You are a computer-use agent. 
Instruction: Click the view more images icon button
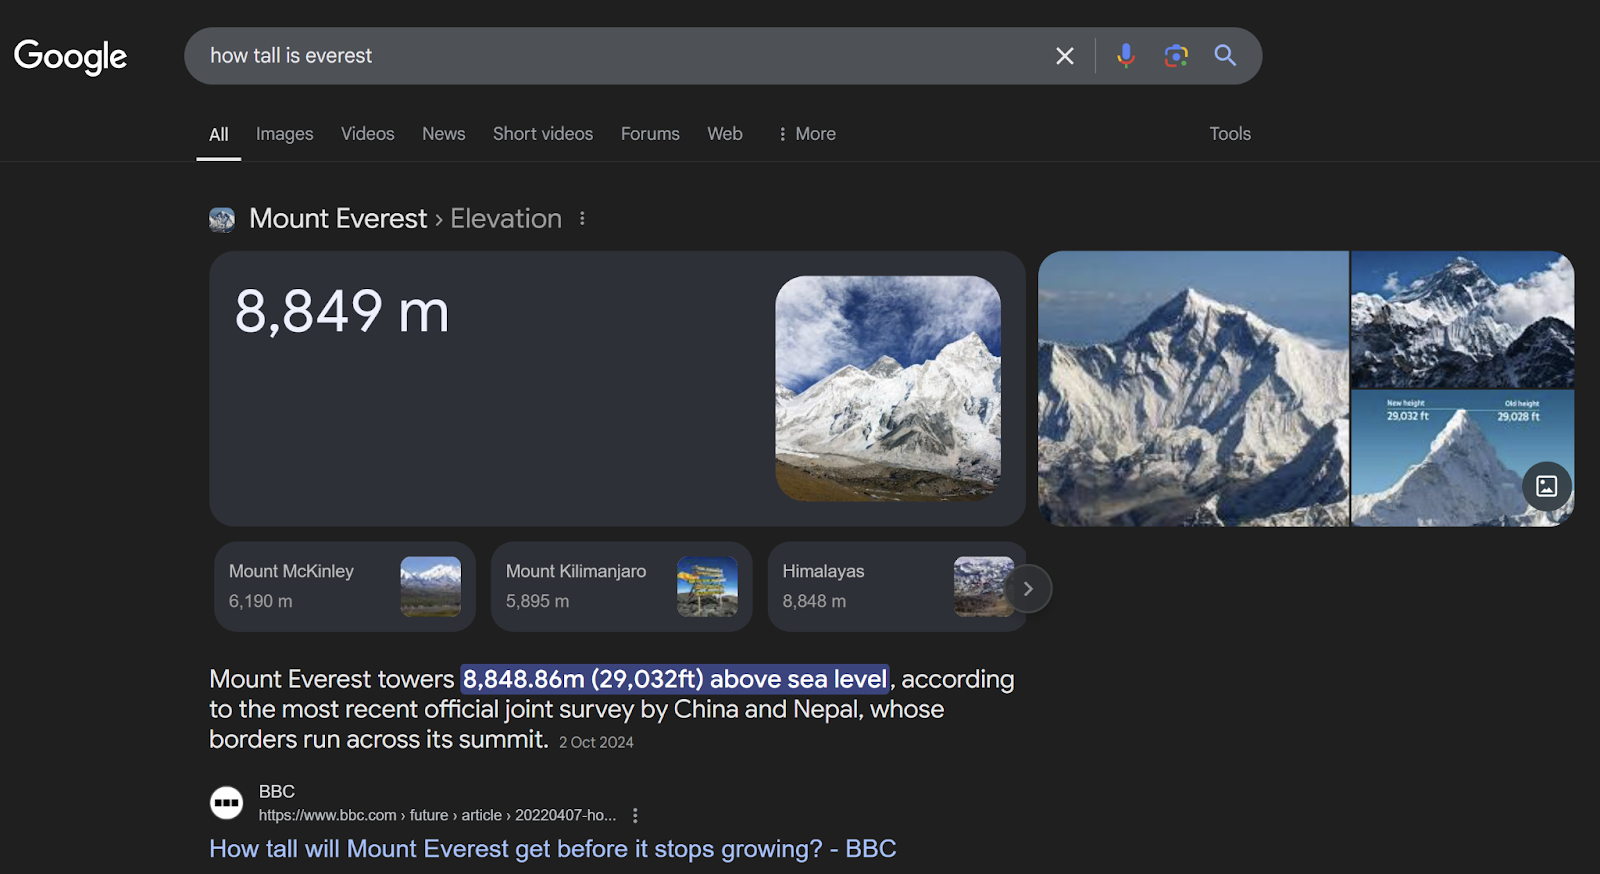[1547, 486]
